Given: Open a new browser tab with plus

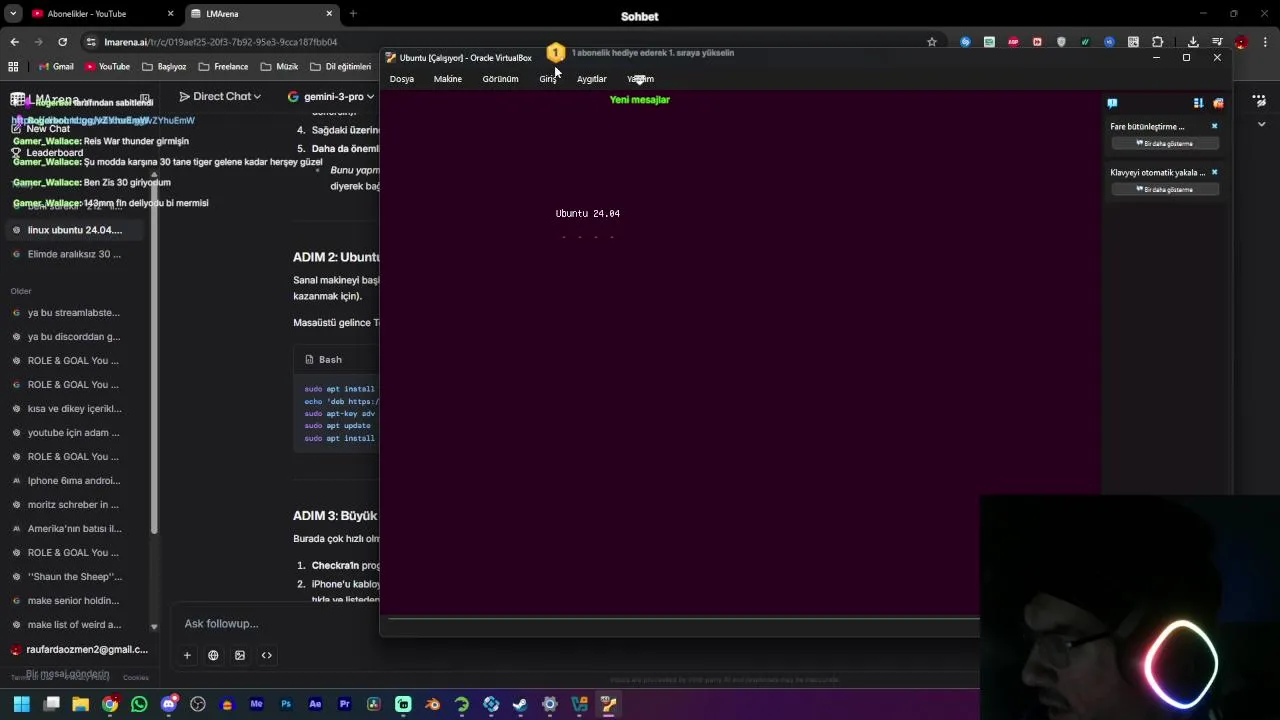Looking at the screenshot, I should (353, 14).
